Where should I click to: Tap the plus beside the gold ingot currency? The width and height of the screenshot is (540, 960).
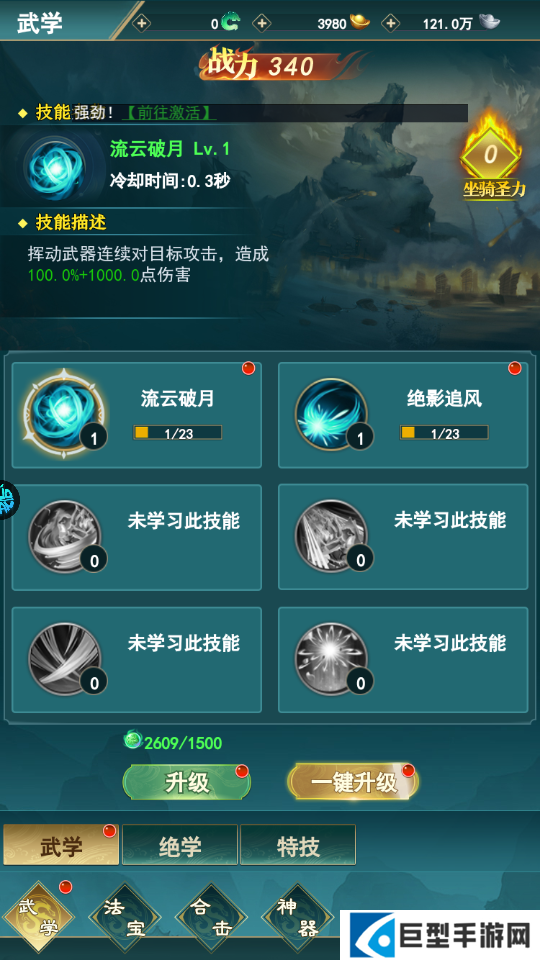[261, 23]
